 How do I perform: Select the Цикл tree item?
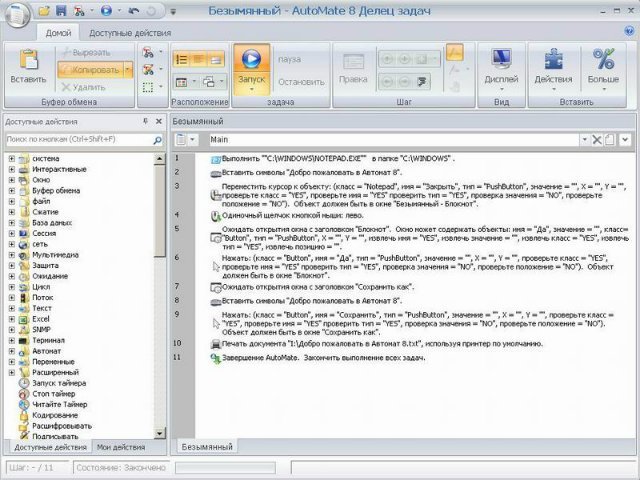(x=34, y=287)
